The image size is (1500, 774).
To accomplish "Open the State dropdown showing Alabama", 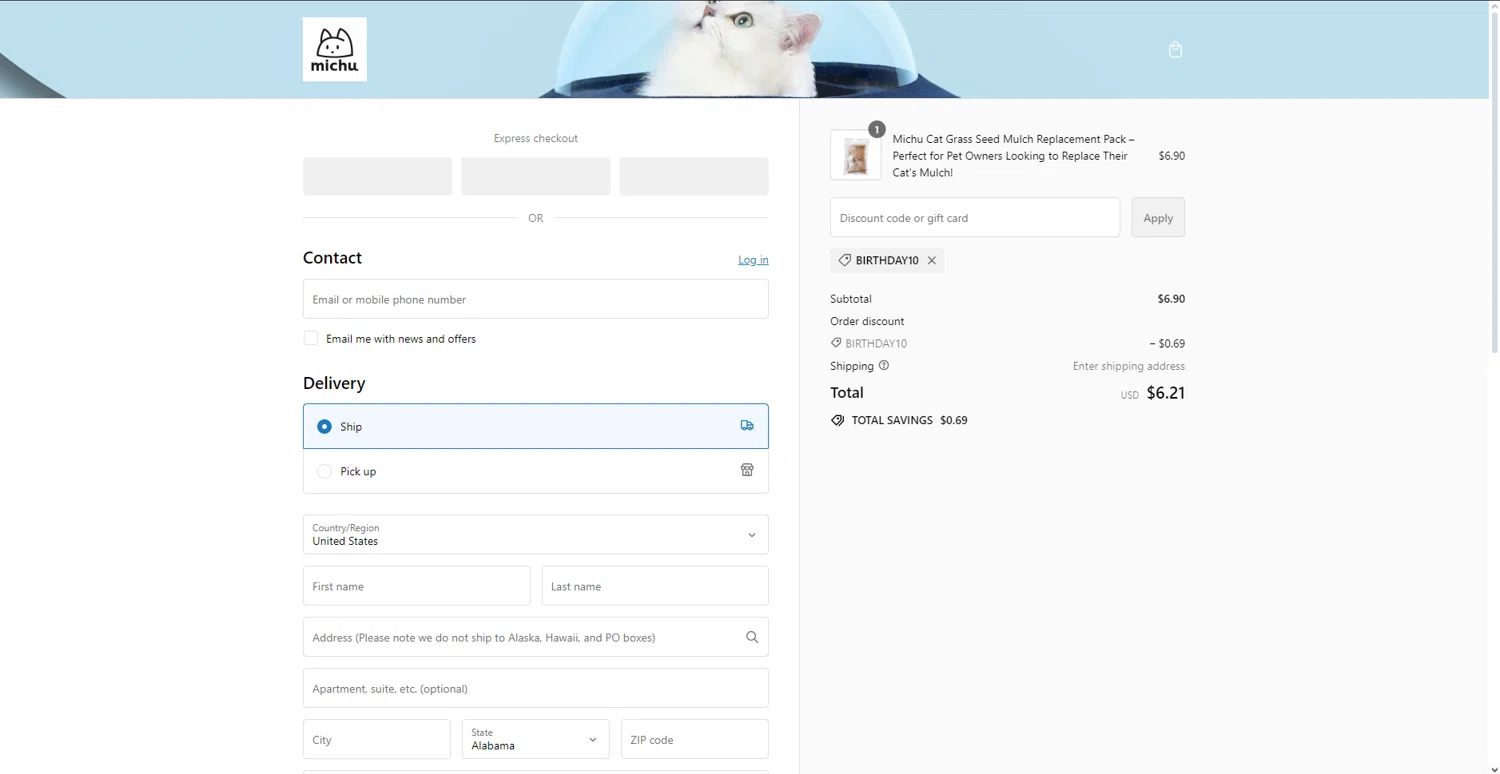I will coord(536,739).
